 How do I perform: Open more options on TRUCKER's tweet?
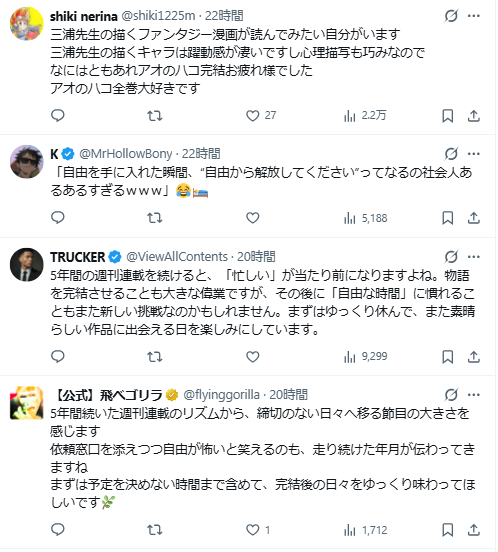click(x=474, y=257)
